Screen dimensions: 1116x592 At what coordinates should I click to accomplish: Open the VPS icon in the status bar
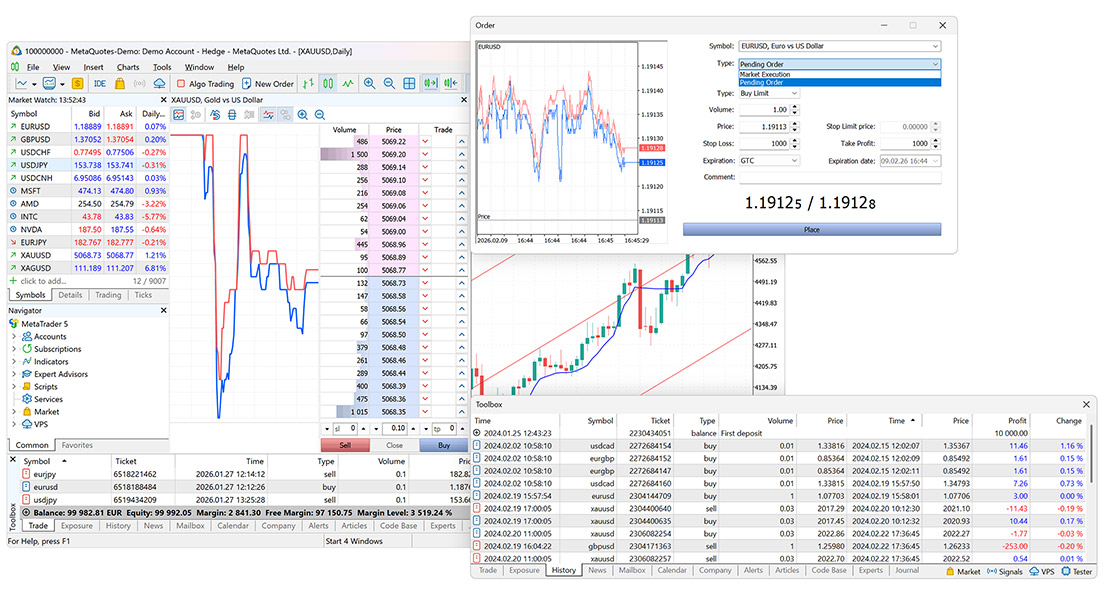(1043, 571)
